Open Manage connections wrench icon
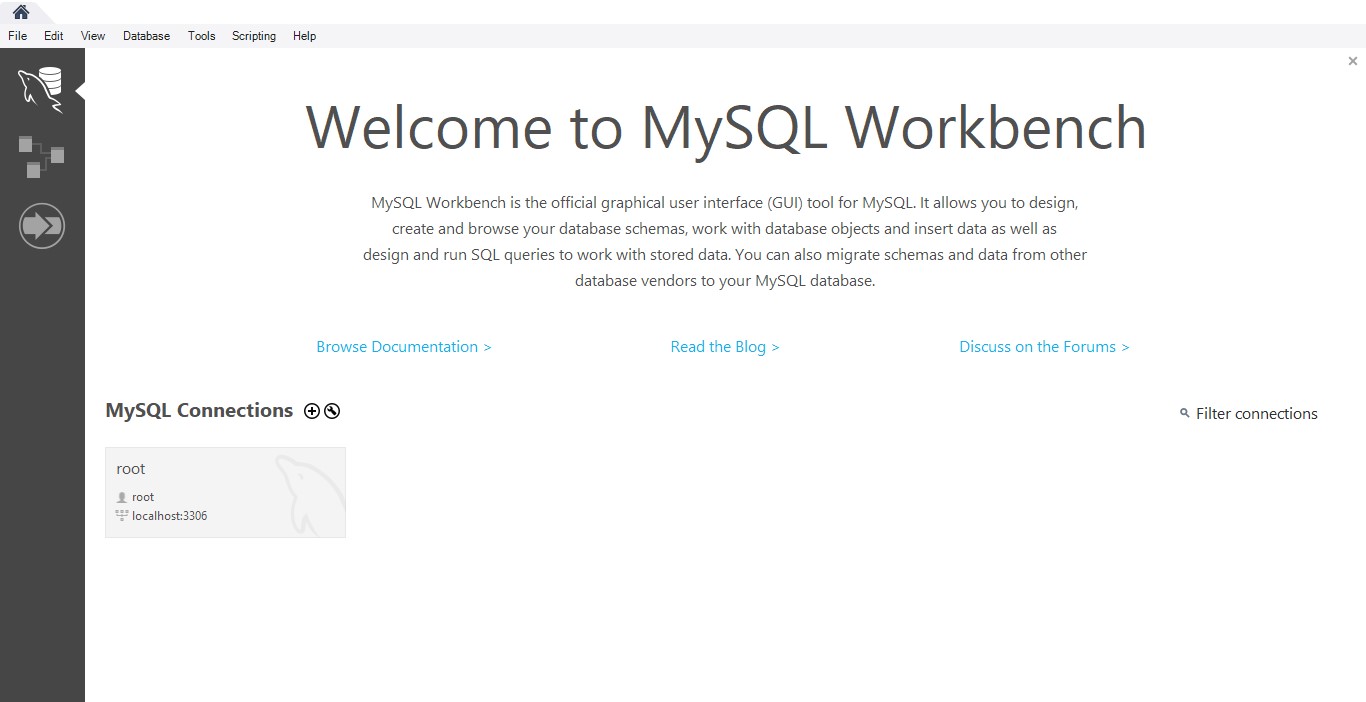1366x702 pixels. (x=332, y=411)
